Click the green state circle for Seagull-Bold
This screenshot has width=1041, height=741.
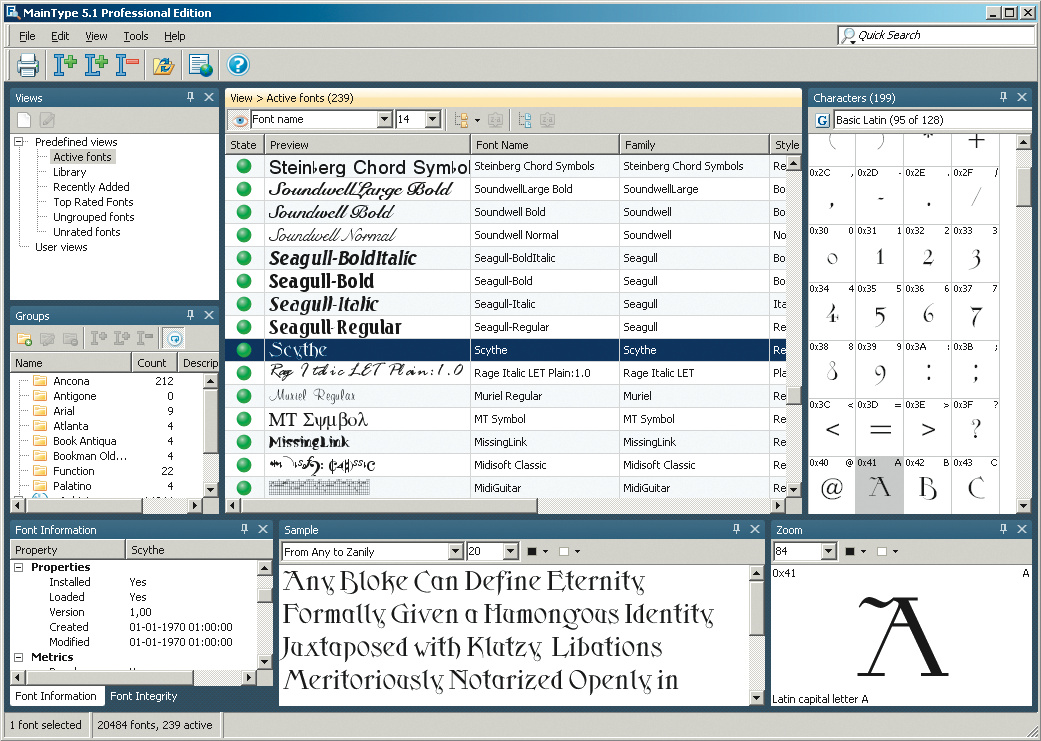point(244,281)
